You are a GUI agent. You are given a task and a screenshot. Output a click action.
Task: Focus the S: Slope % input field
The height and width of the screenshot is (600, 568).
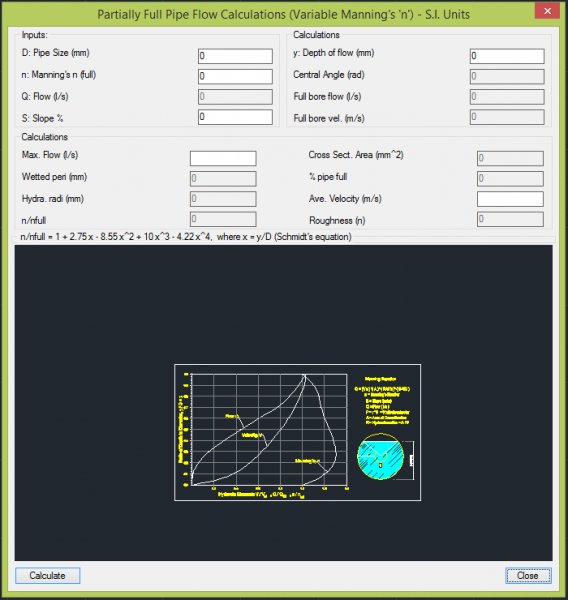235,117
